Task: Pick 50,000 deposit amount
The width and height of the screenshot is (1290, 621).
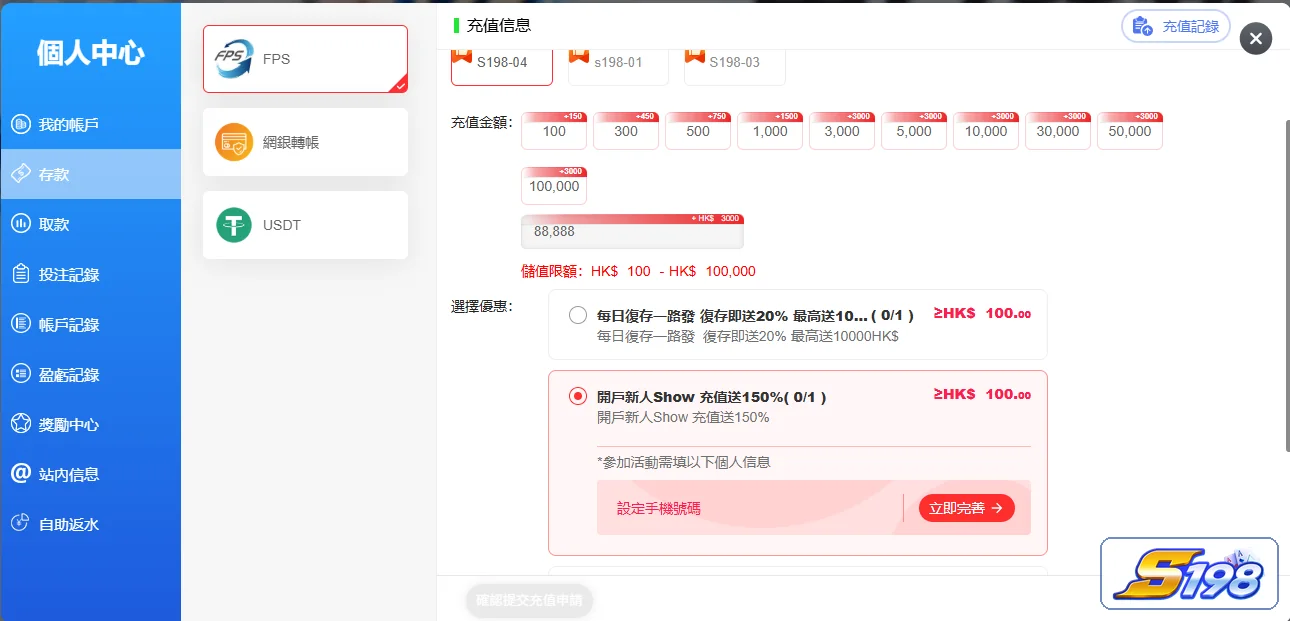Action: (1130, 131)
